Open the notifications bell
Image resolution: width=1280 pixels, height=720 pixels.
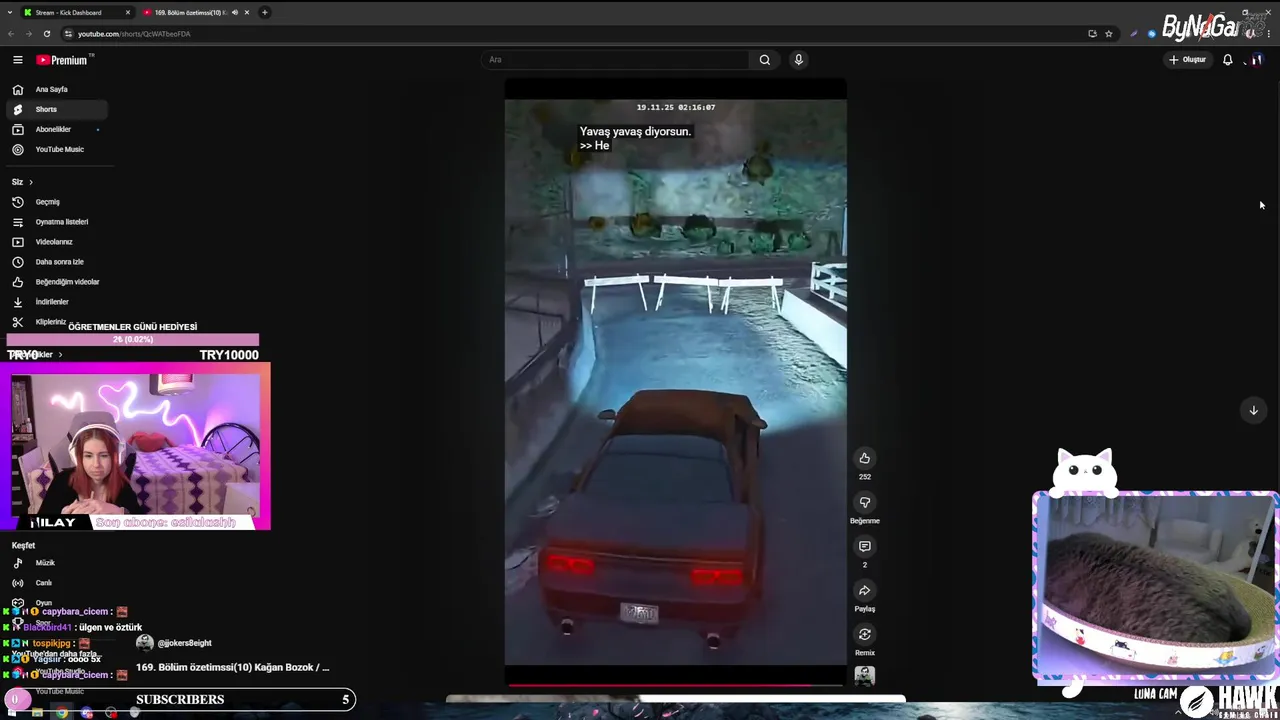click(1228, 60)
